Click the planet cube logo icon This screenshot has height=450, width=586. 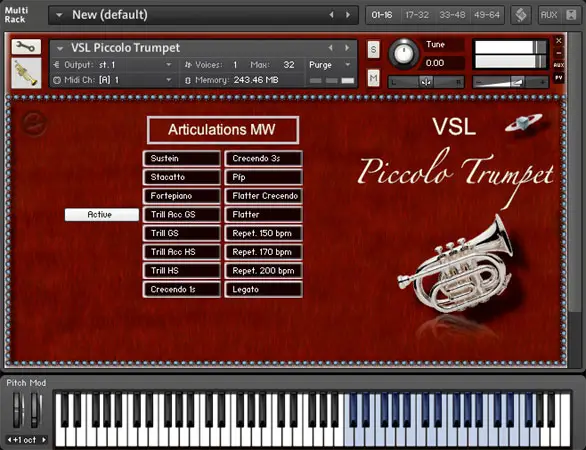click(x=523, y=123)
